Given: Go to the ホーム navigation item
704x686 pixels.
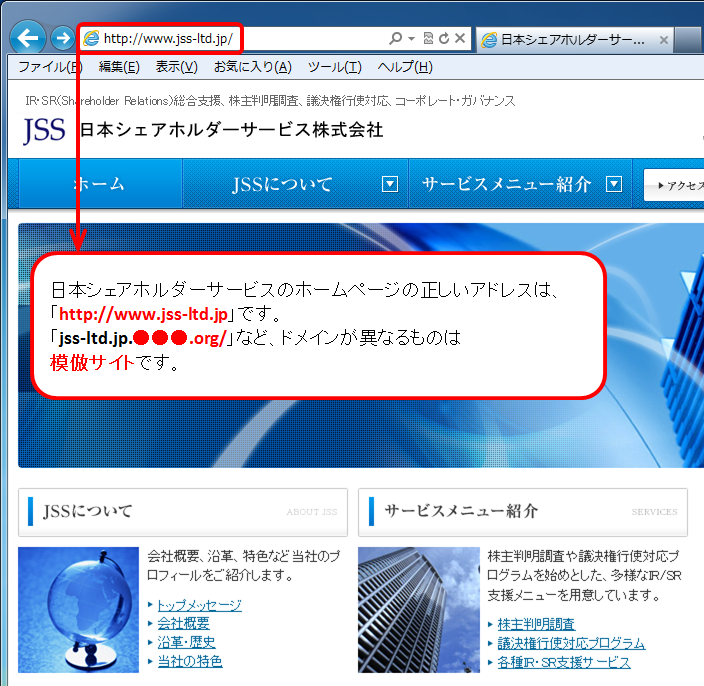Looking at the screenshot, I should point(99,184).
